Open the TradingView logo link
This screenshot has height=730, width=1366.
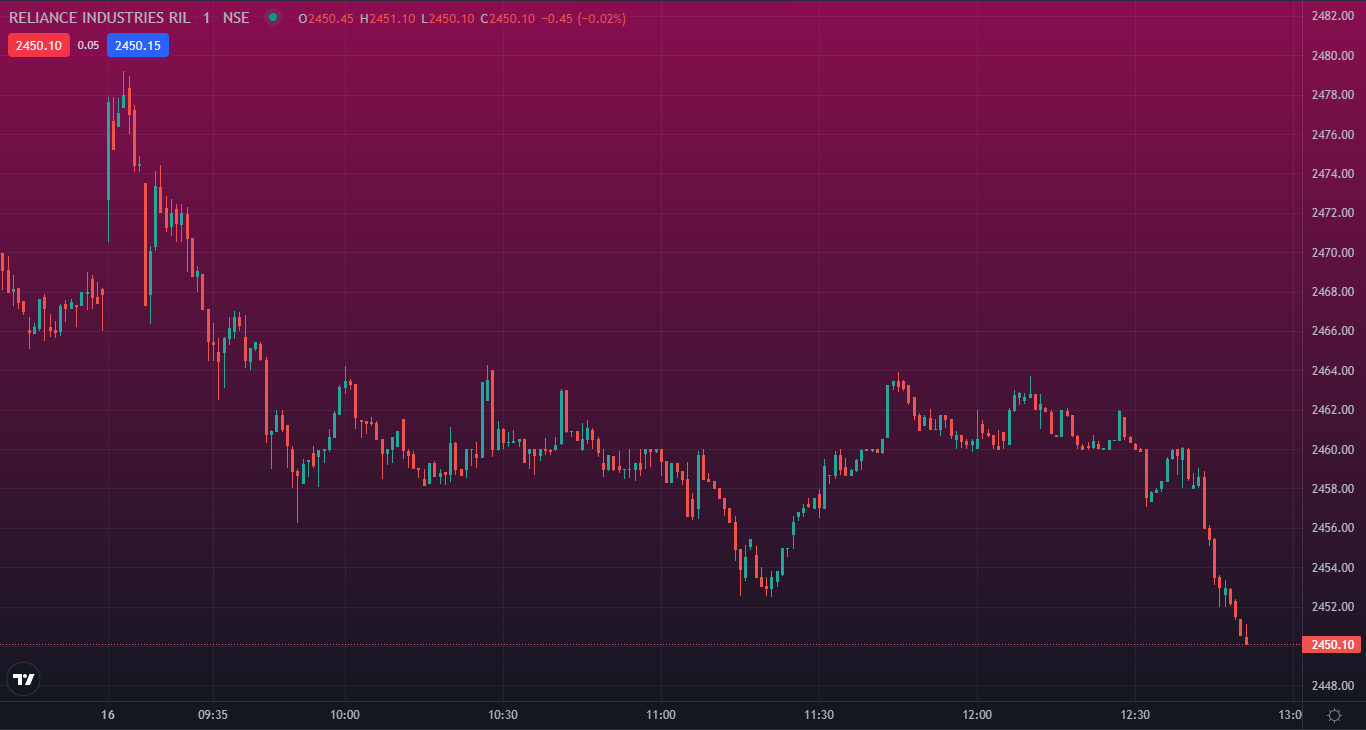coord(23,679)
